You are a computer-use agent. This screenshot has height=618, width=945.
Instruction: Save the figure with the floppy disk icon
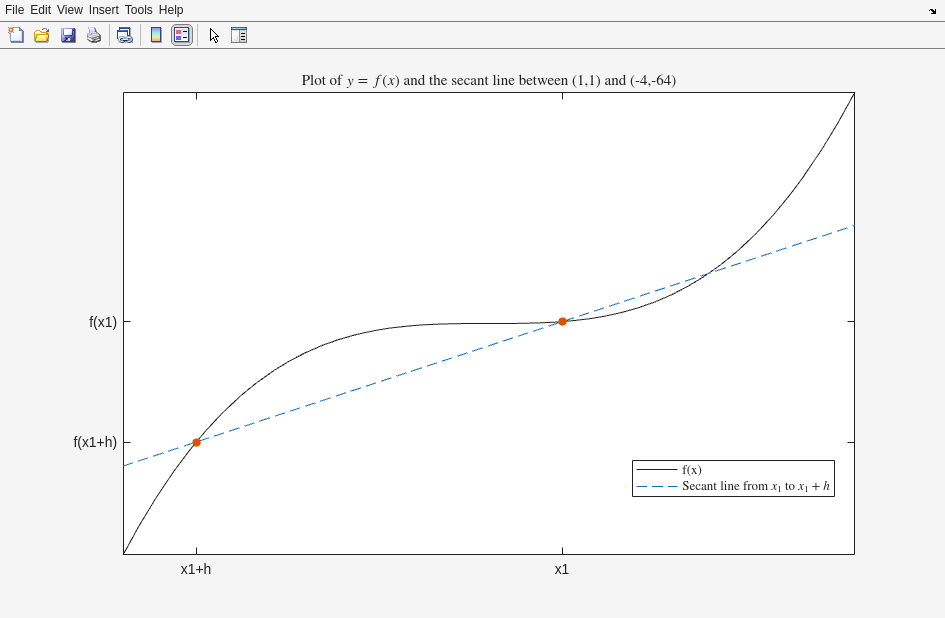click(x=68, y=35)
